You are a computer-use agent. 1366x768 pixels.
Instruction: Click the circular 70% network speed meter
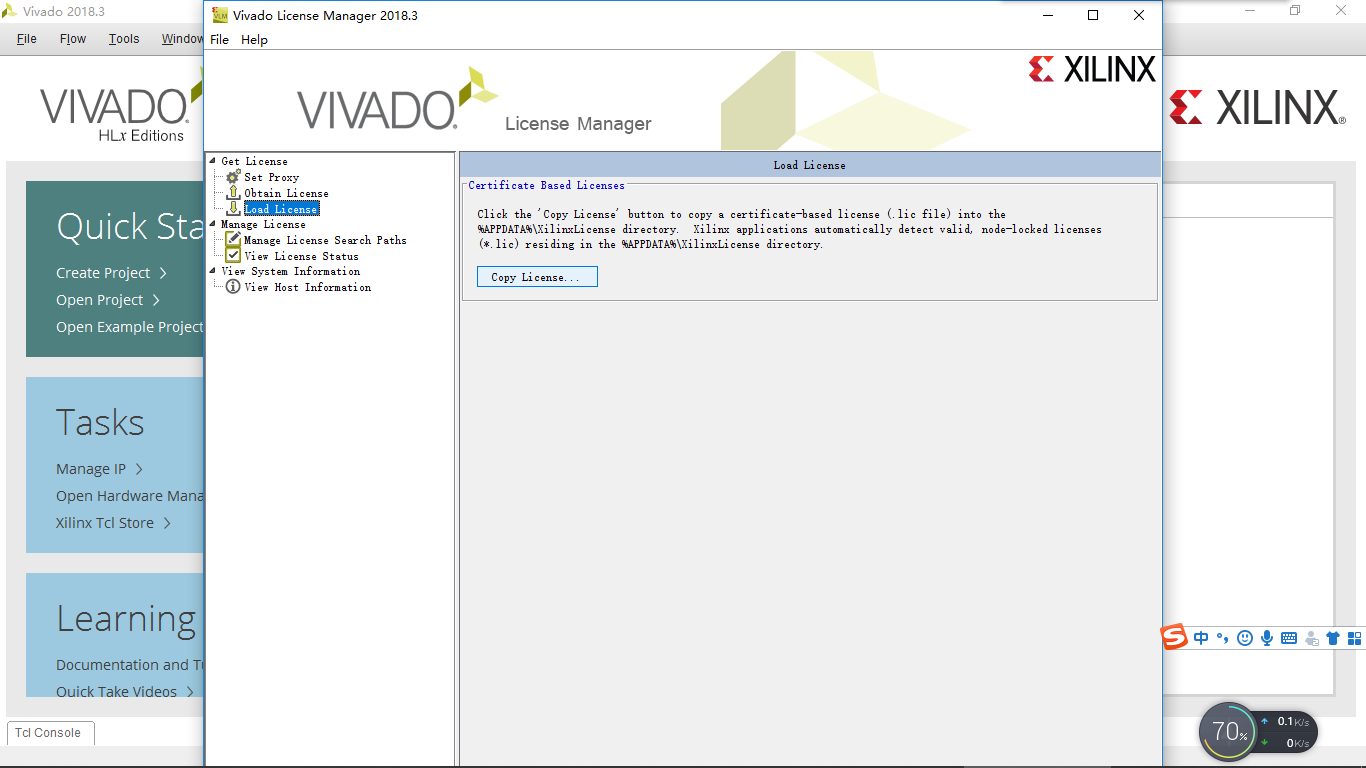coord(1228,732)
